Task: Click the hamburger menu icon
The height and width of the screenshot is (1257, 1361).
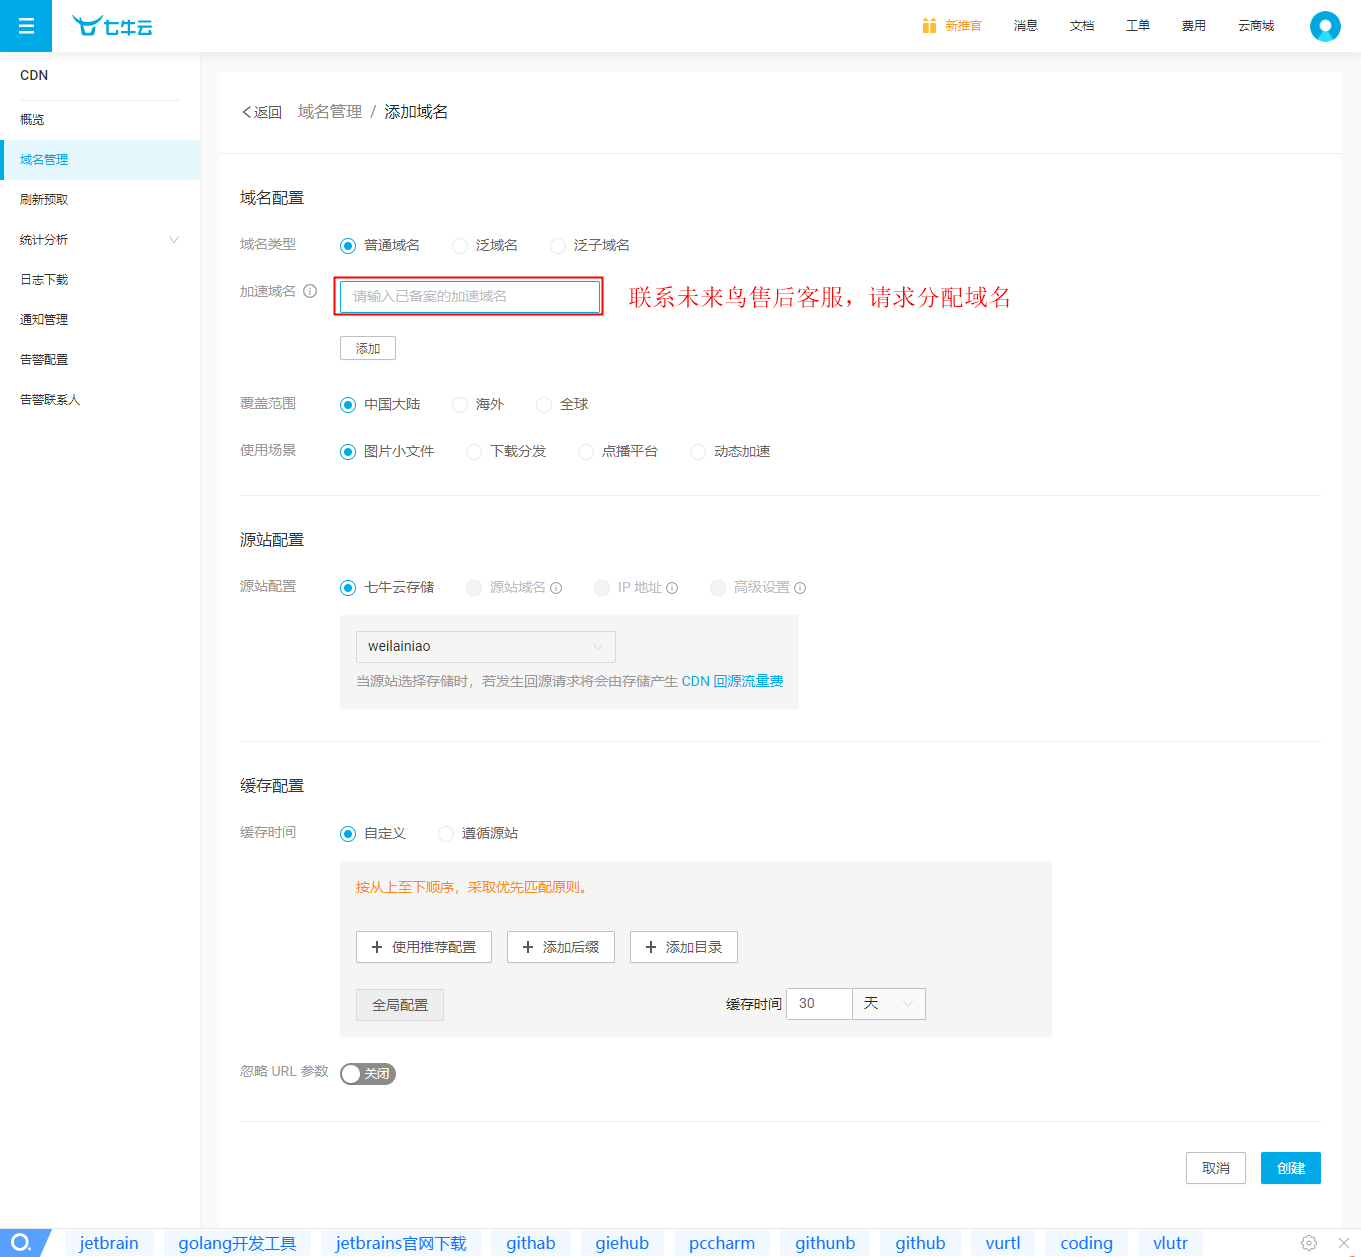Action: click(26, 26)
